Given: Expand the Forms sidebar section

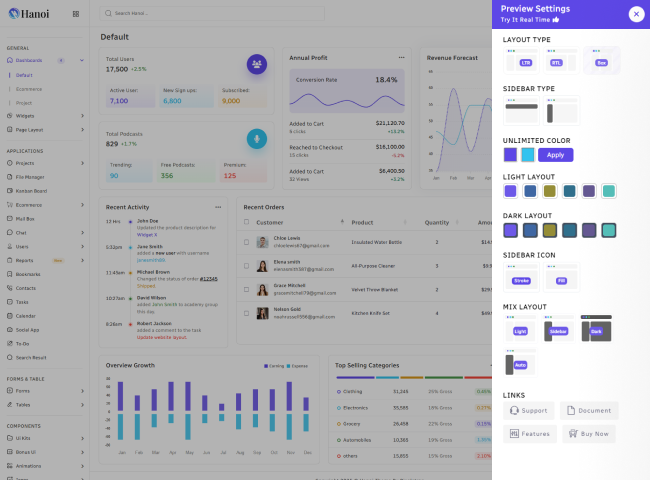Looking at the screenshot, I should pos(45,391).
